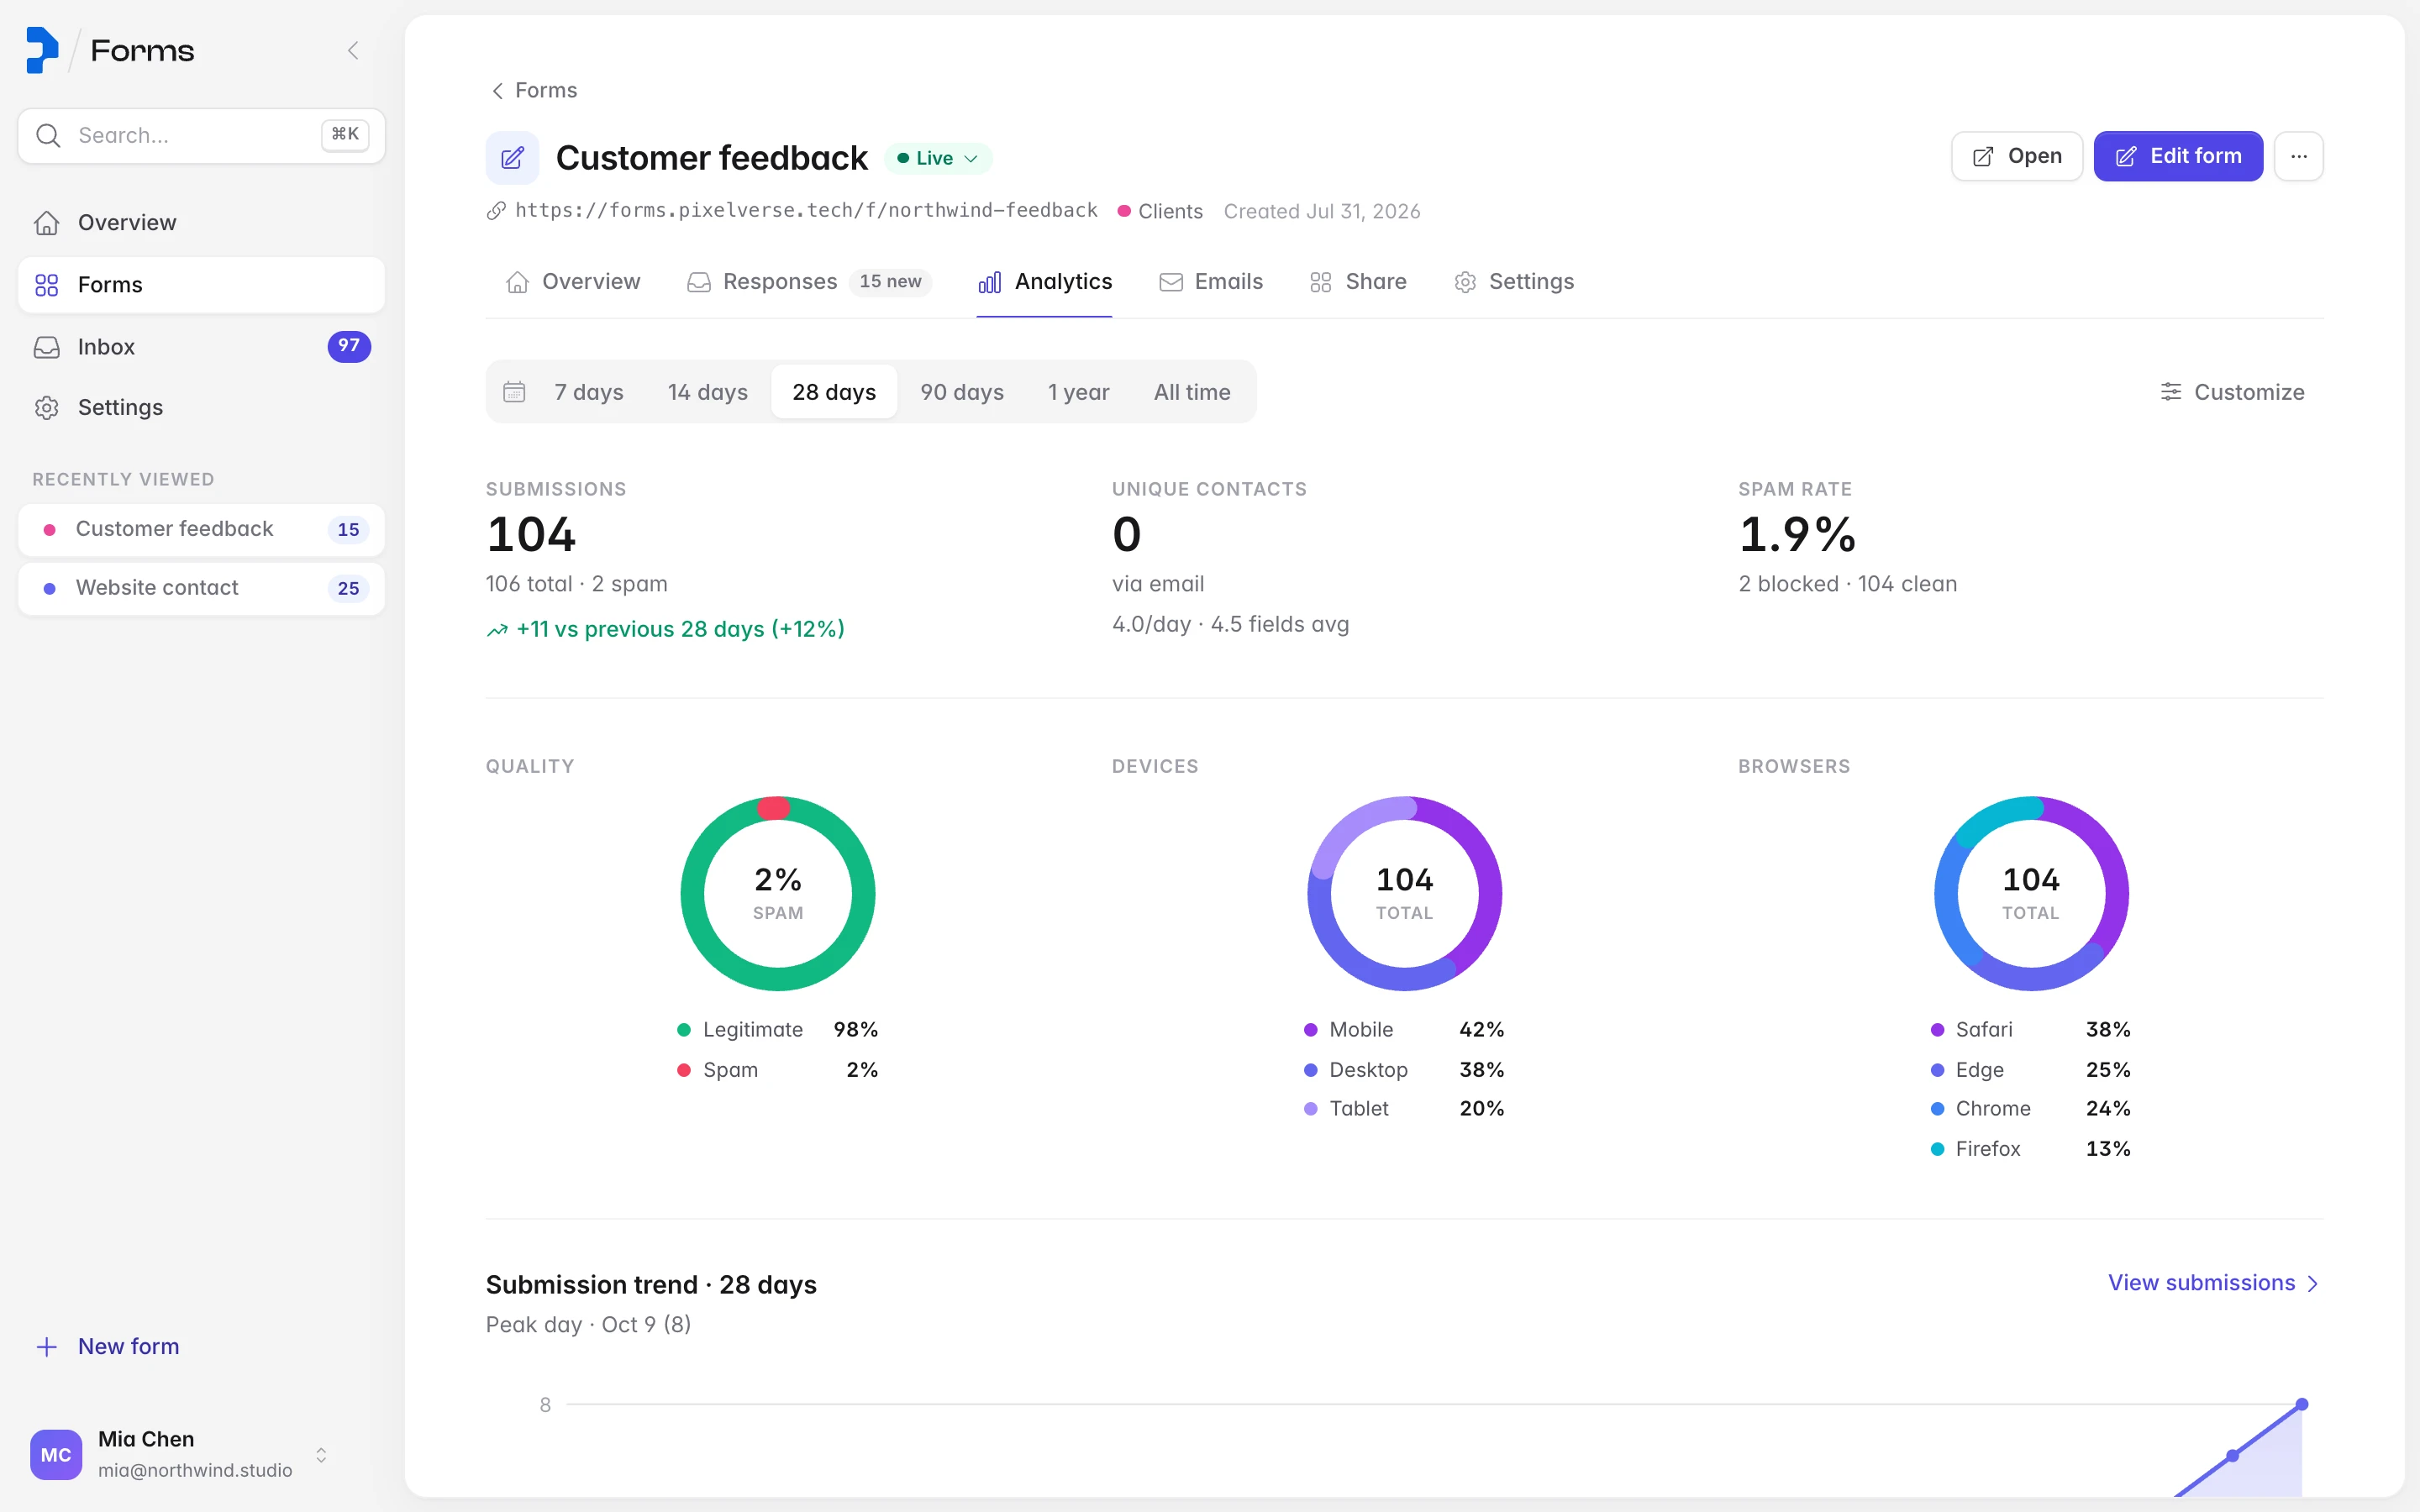This screenshot has width=2420, height=1512.
Task: Click the Inbox 97 unread badge
Action: point(349,346)
